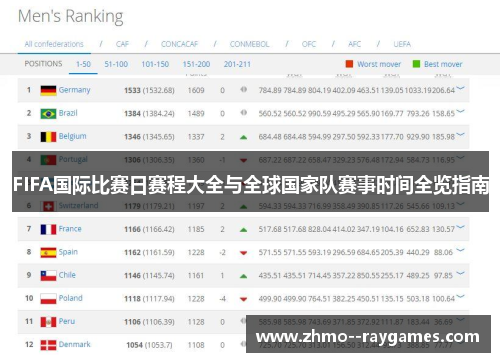Viewport: 500px width, 362px height.
Task: Click the Worst mover legend label
Action: (379, 64)
